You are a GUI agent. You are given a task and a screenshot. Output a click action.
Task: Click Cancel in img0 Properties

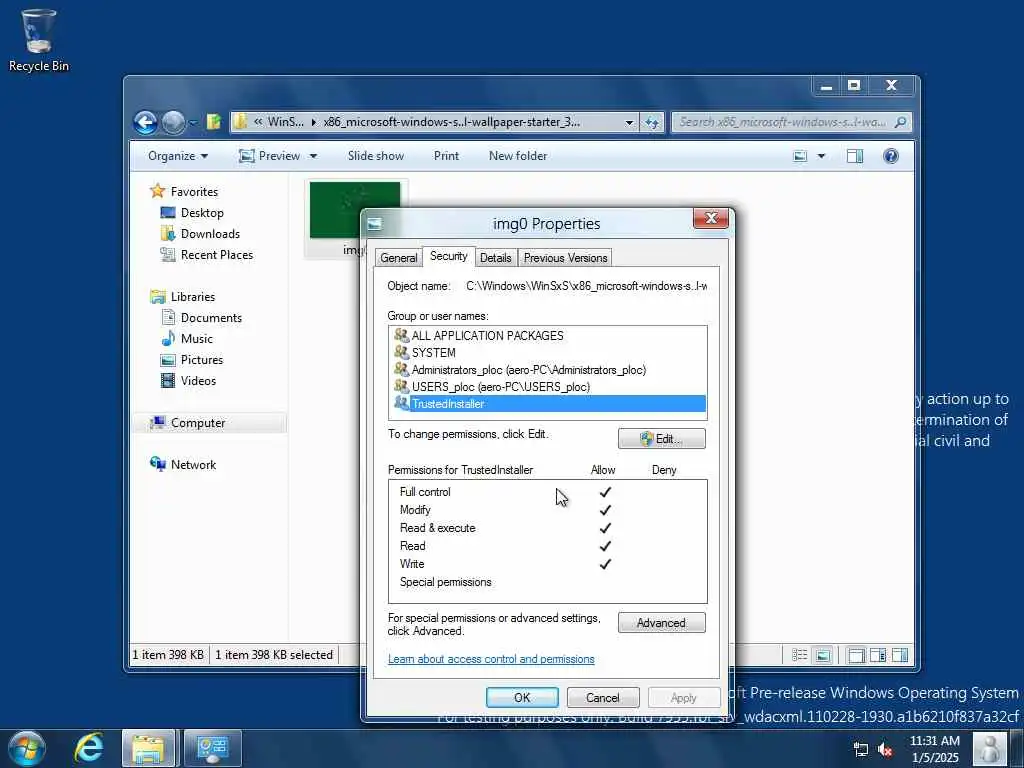tap(603, 697)
